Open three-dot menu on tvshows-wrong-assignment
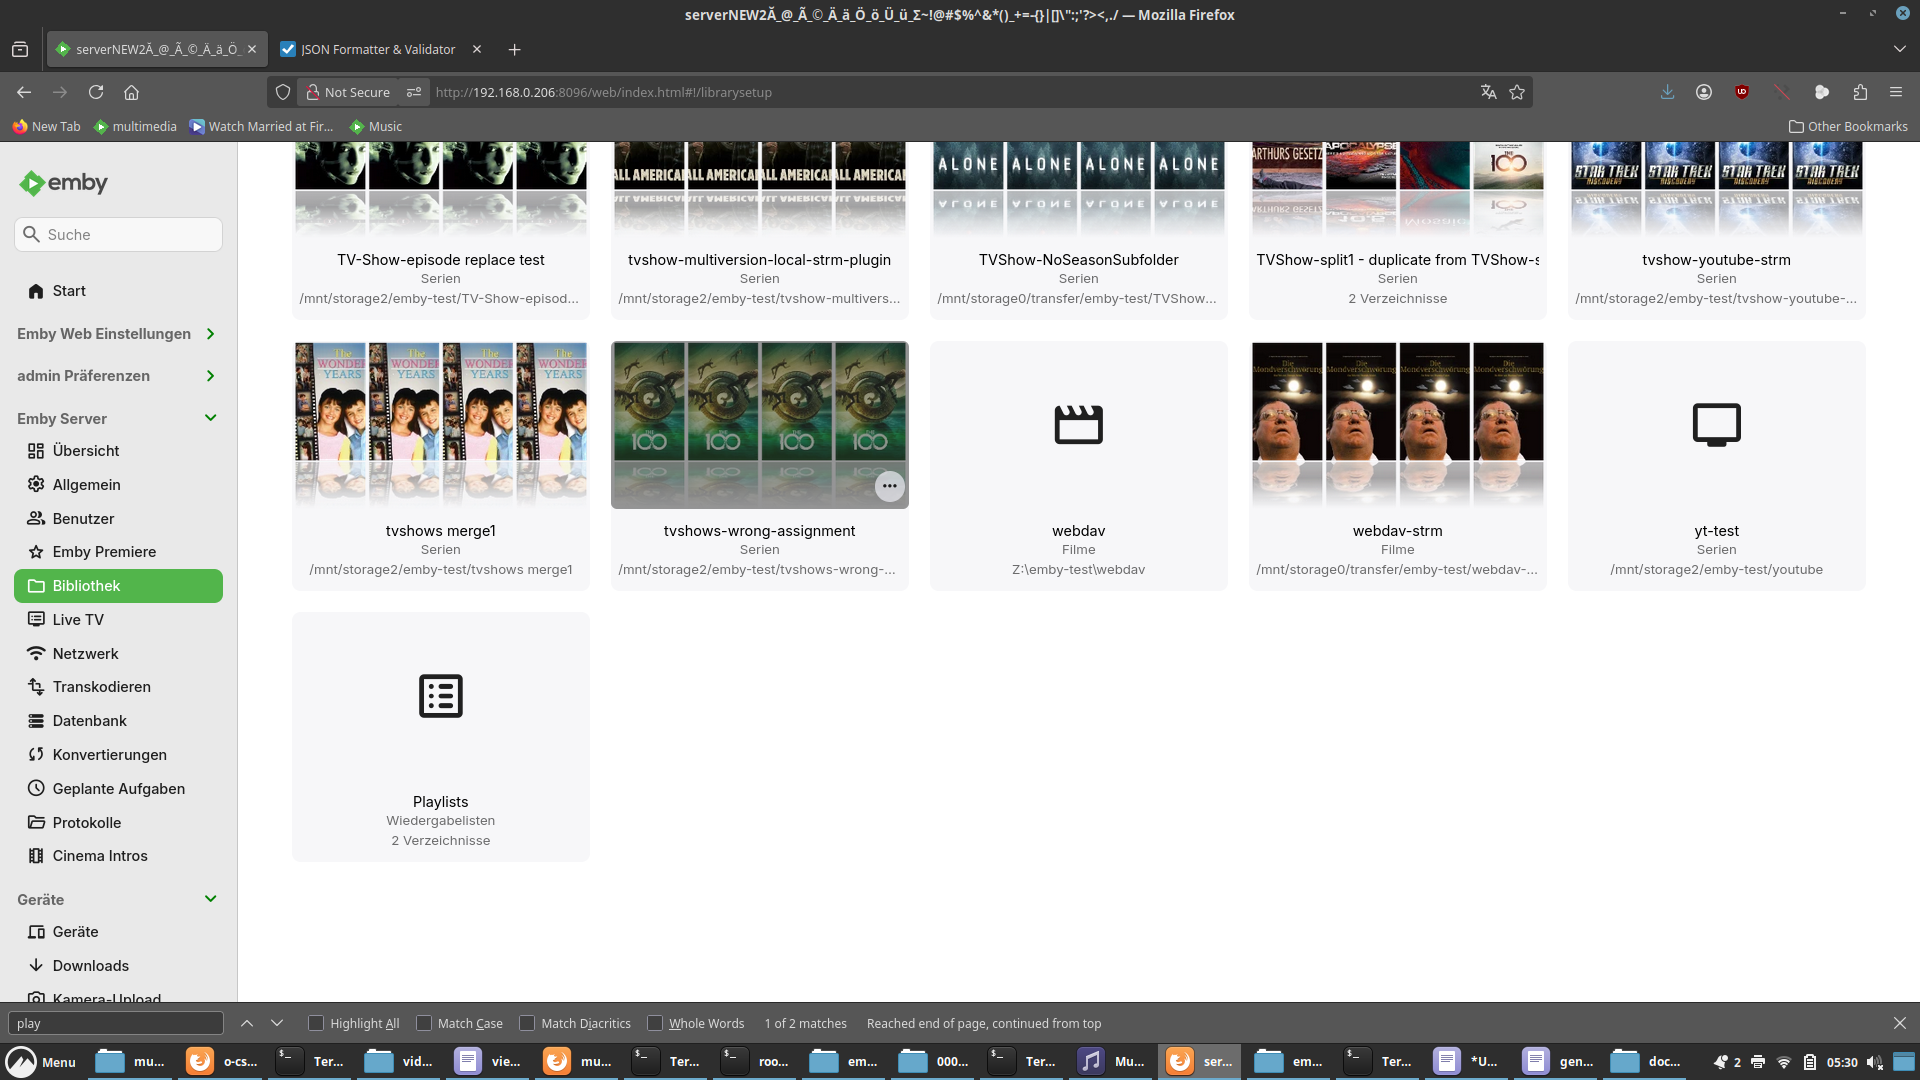This screenshot has height=1080, width=1920. 889,486
